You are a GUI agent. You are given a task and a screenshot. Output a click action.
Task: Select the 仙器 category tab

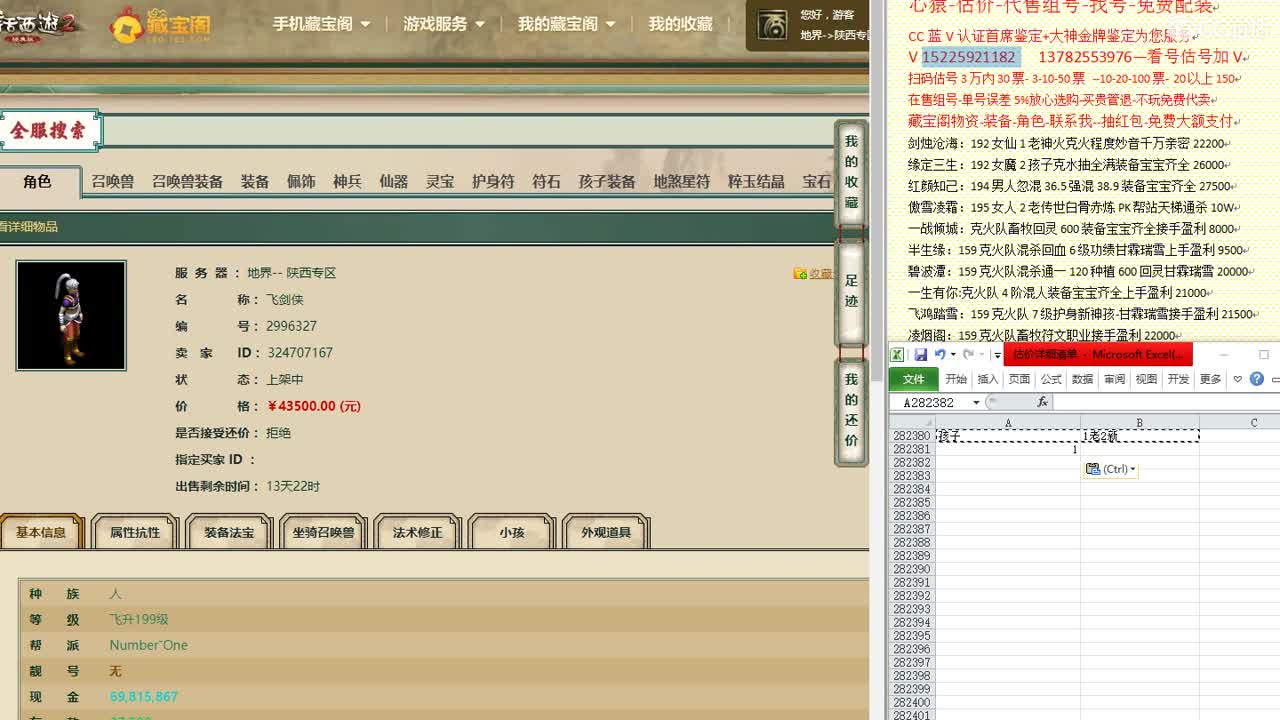[x=393, y=182]
